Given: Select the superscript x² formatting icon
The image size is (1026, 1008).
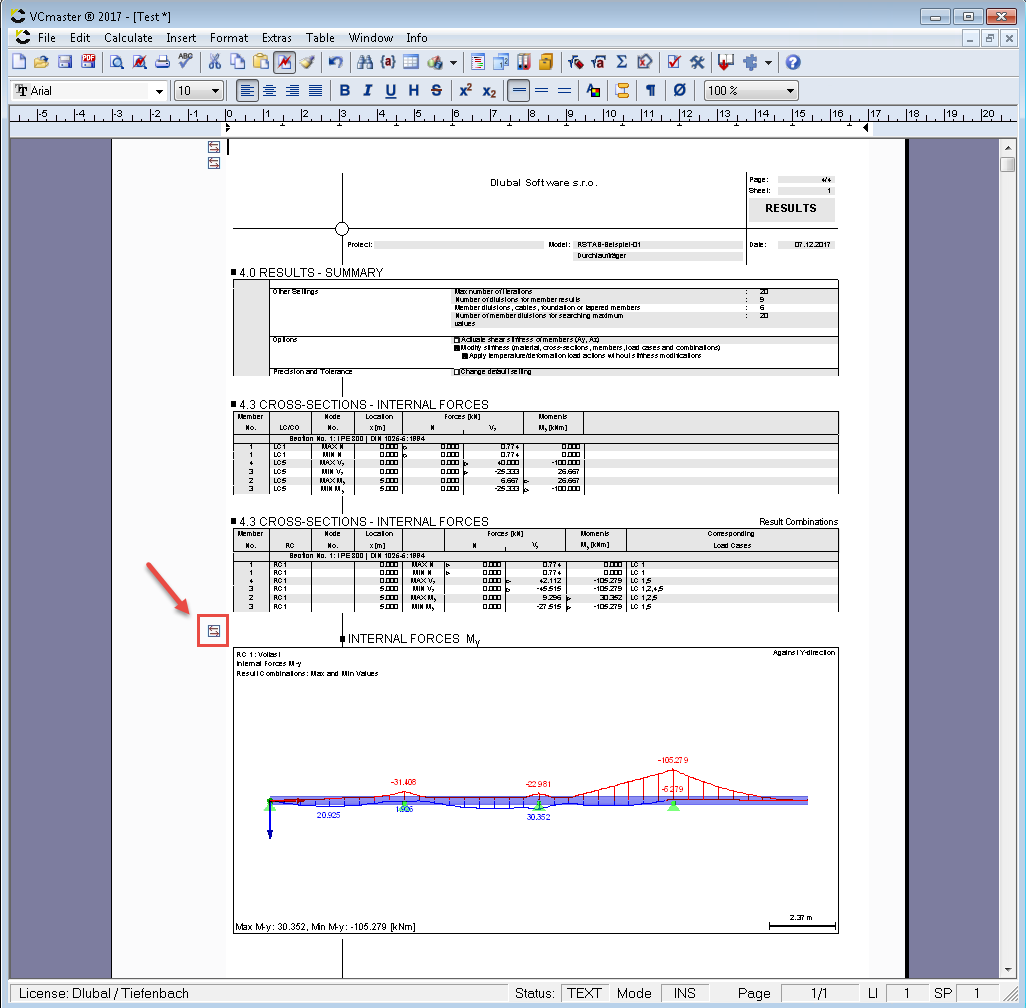Looking at the screenshot, I should click(466, 90).
